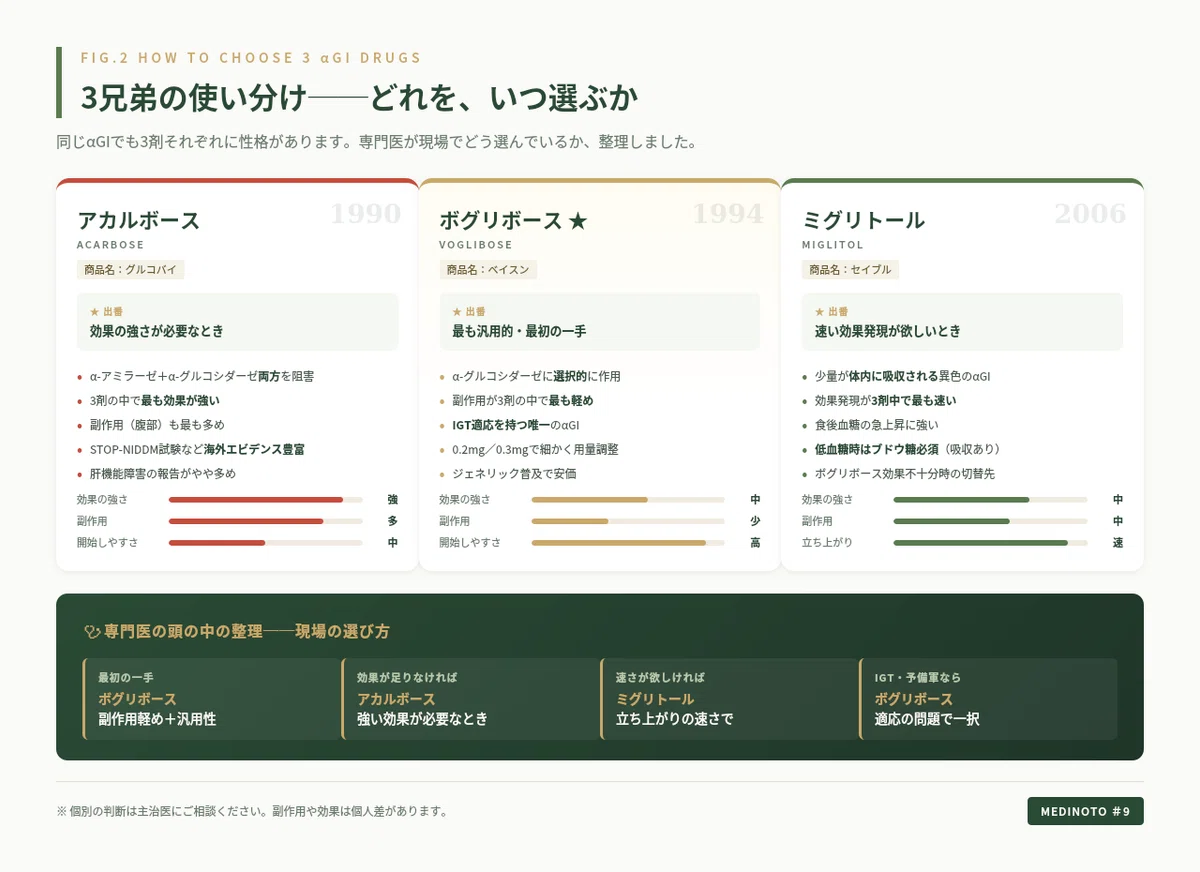This screenshot has width=1200, height=872.
Task: Click the stethoscope icon in the green panel
Action: (93, 631)
